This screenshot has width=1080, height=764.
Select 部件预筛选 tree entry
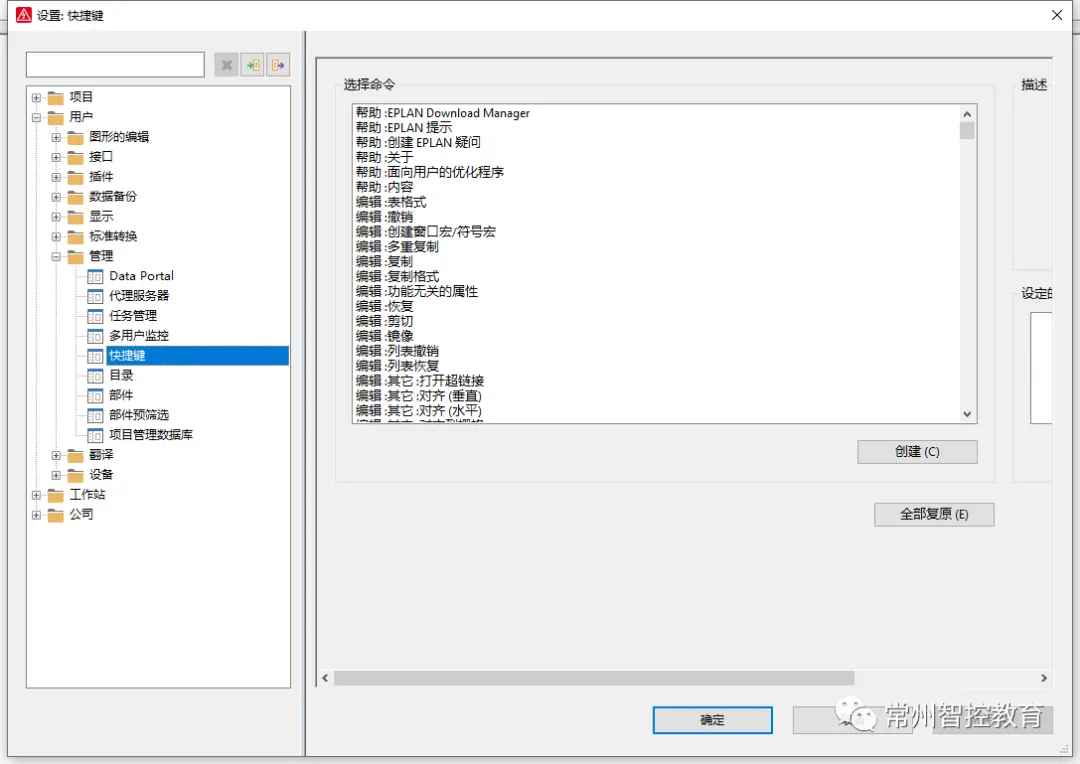click(138, 415)
